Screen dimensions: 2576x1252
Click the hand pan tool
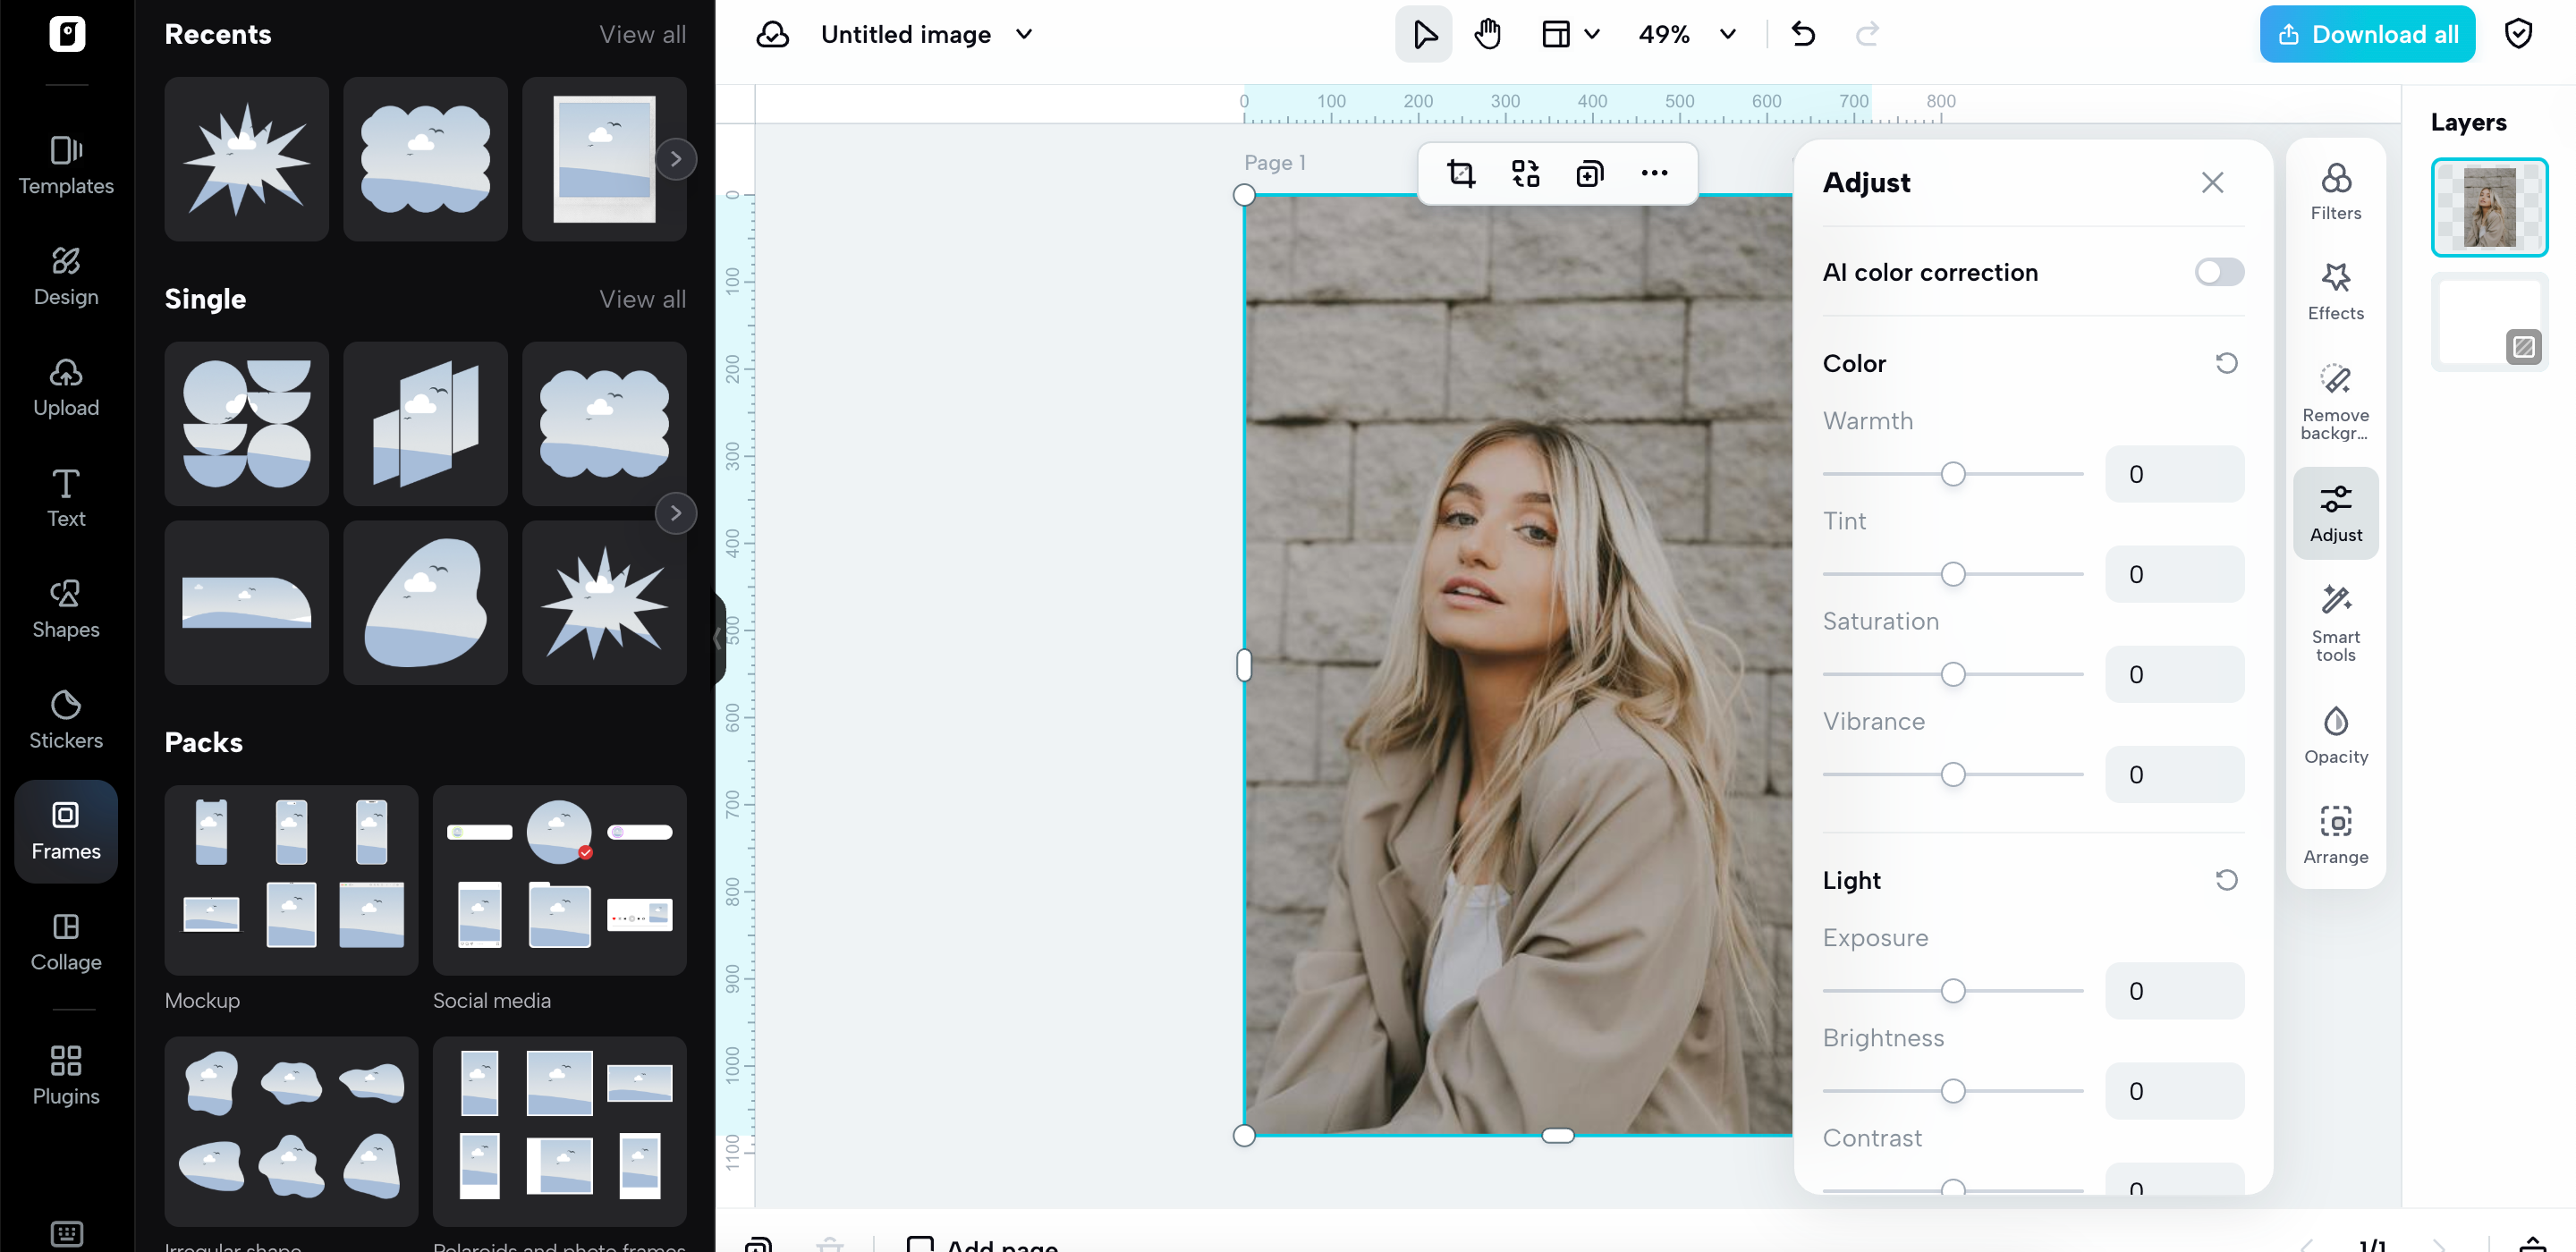point(1487,34)
